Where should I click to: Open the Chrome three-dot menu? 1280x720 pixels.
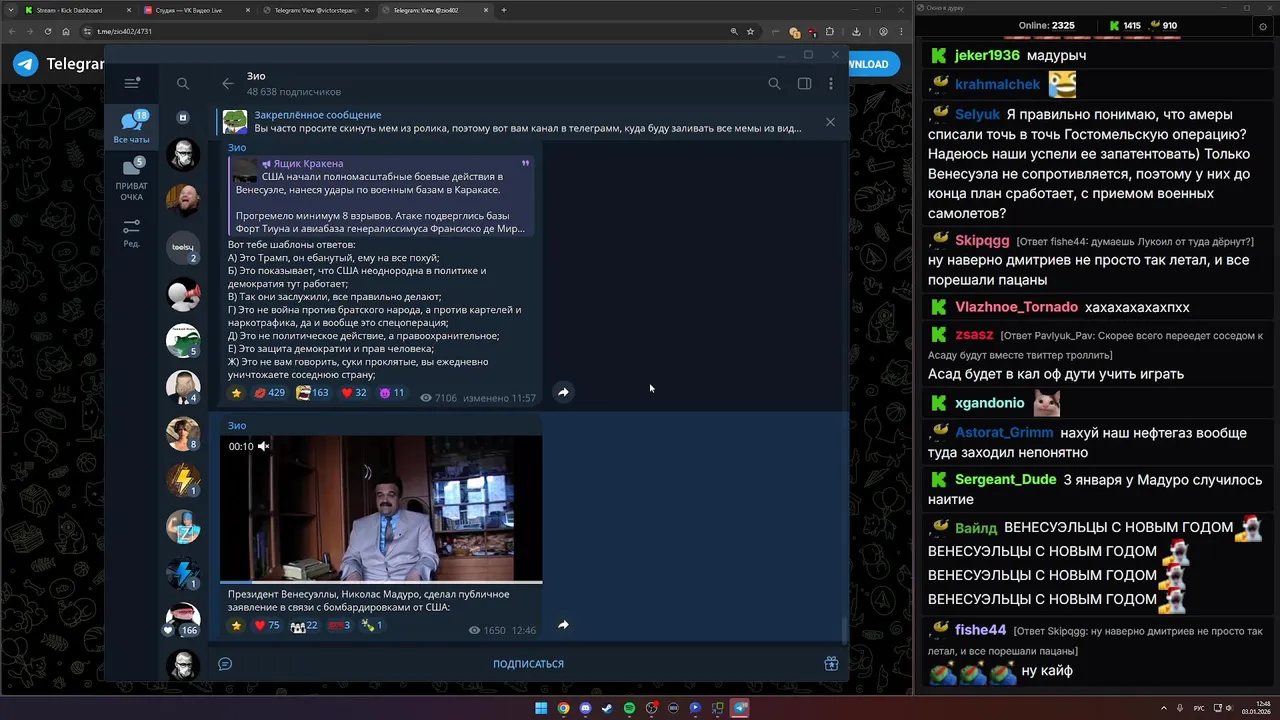(901, 31)
